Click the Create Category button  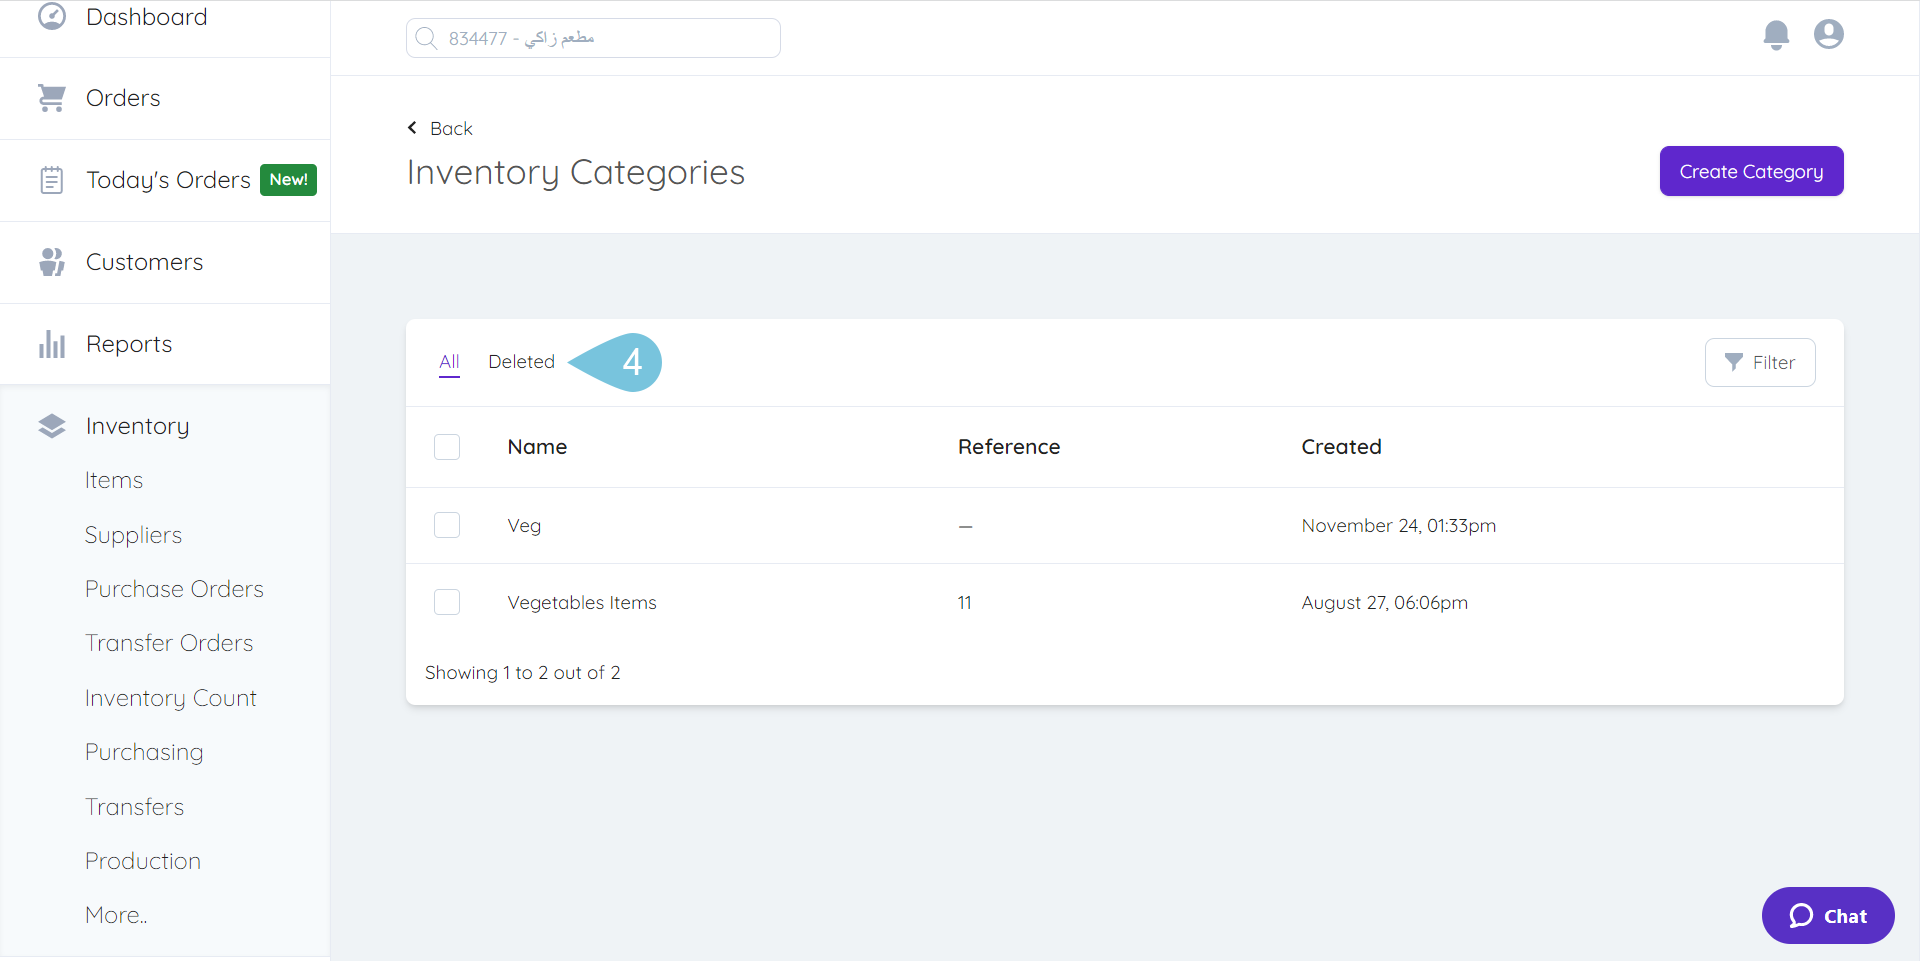pyautogui.click(x=1751, y=171)
